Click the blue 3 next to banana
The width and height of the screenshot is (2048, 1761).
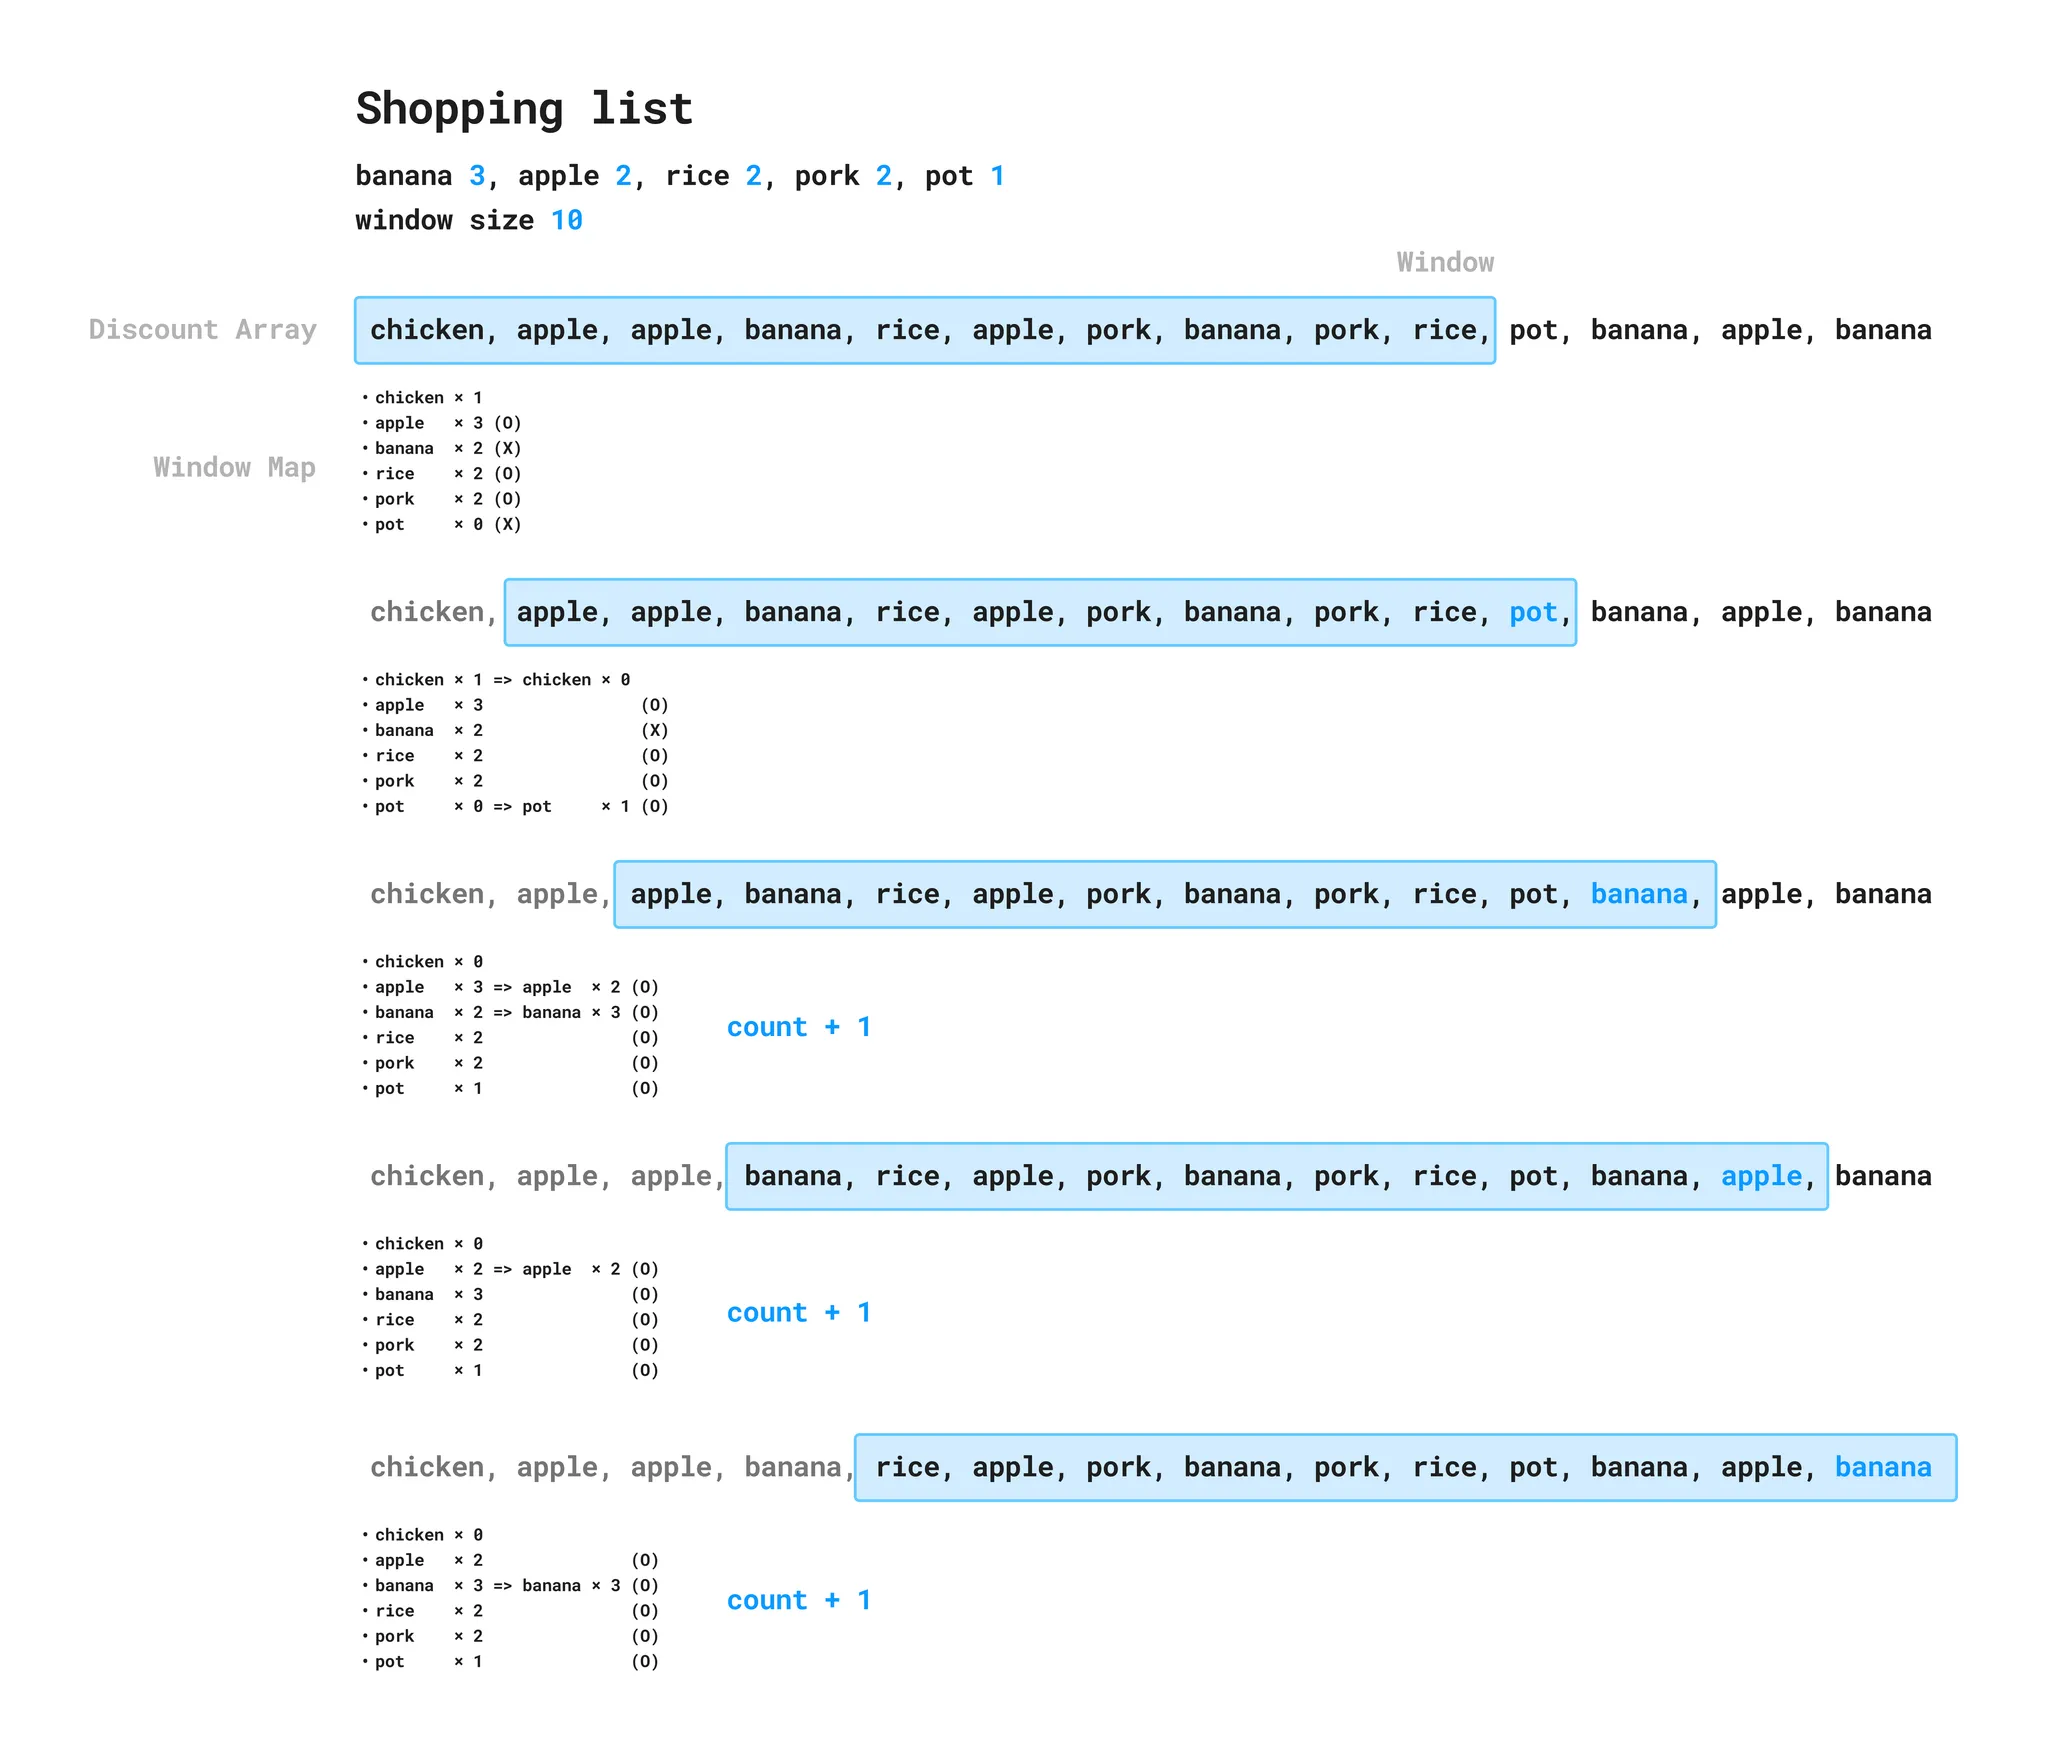pos(477,176)
